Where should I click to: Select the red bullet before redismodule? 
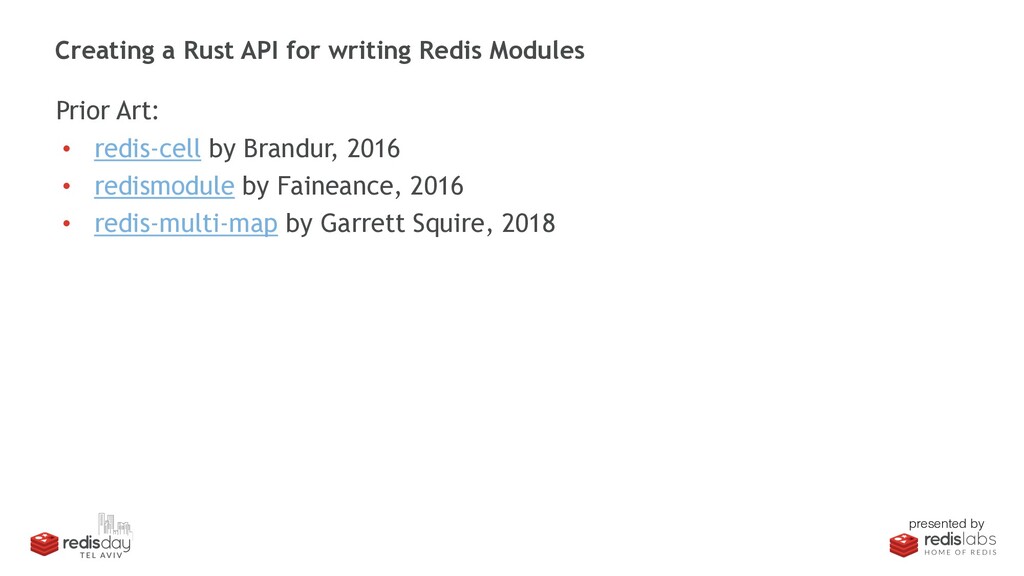[x=67, y=187]
